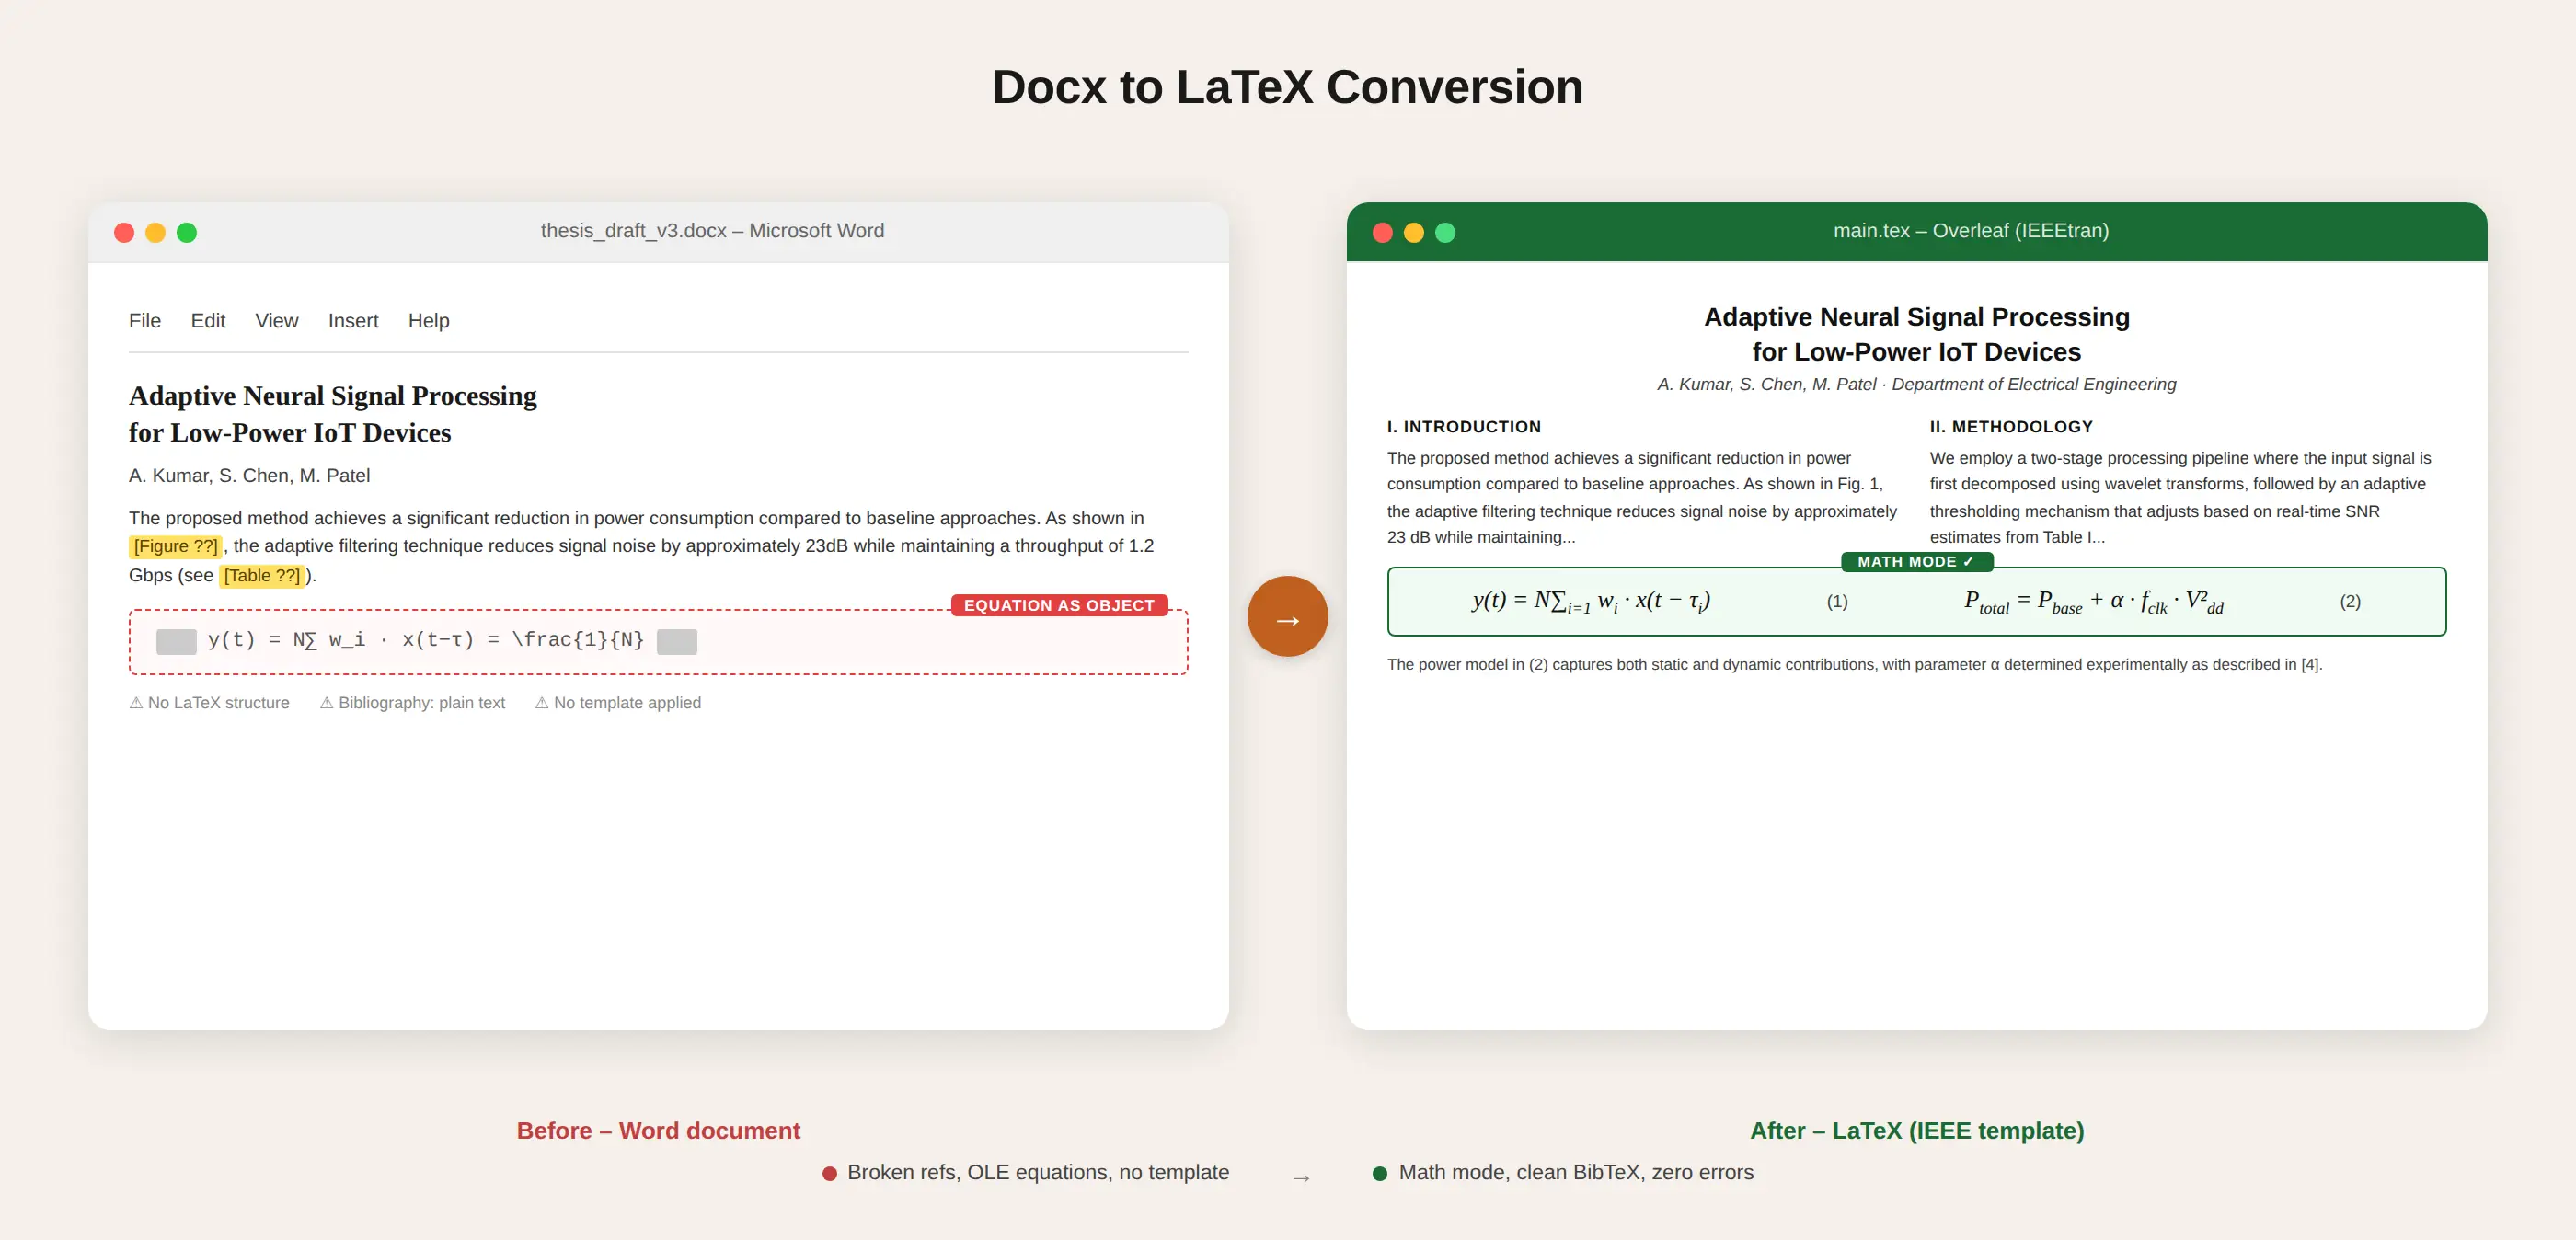2576x1240 pixels.
Task: Click 'Math mode, clean BibTeX, zero errors' legend
Action: pyautogui.click(x=1563, y=1172)
